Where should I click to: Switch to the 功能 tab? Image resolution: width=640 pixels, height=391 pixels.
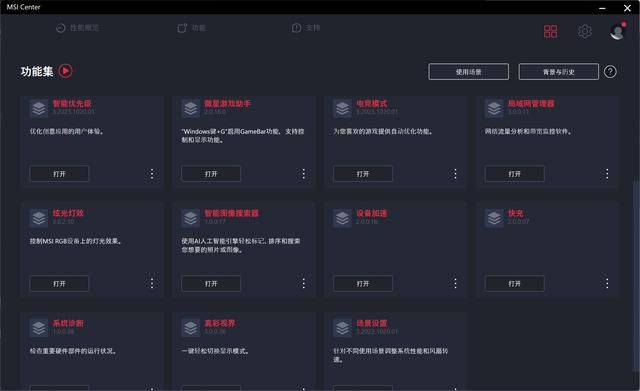pos(192,28)
